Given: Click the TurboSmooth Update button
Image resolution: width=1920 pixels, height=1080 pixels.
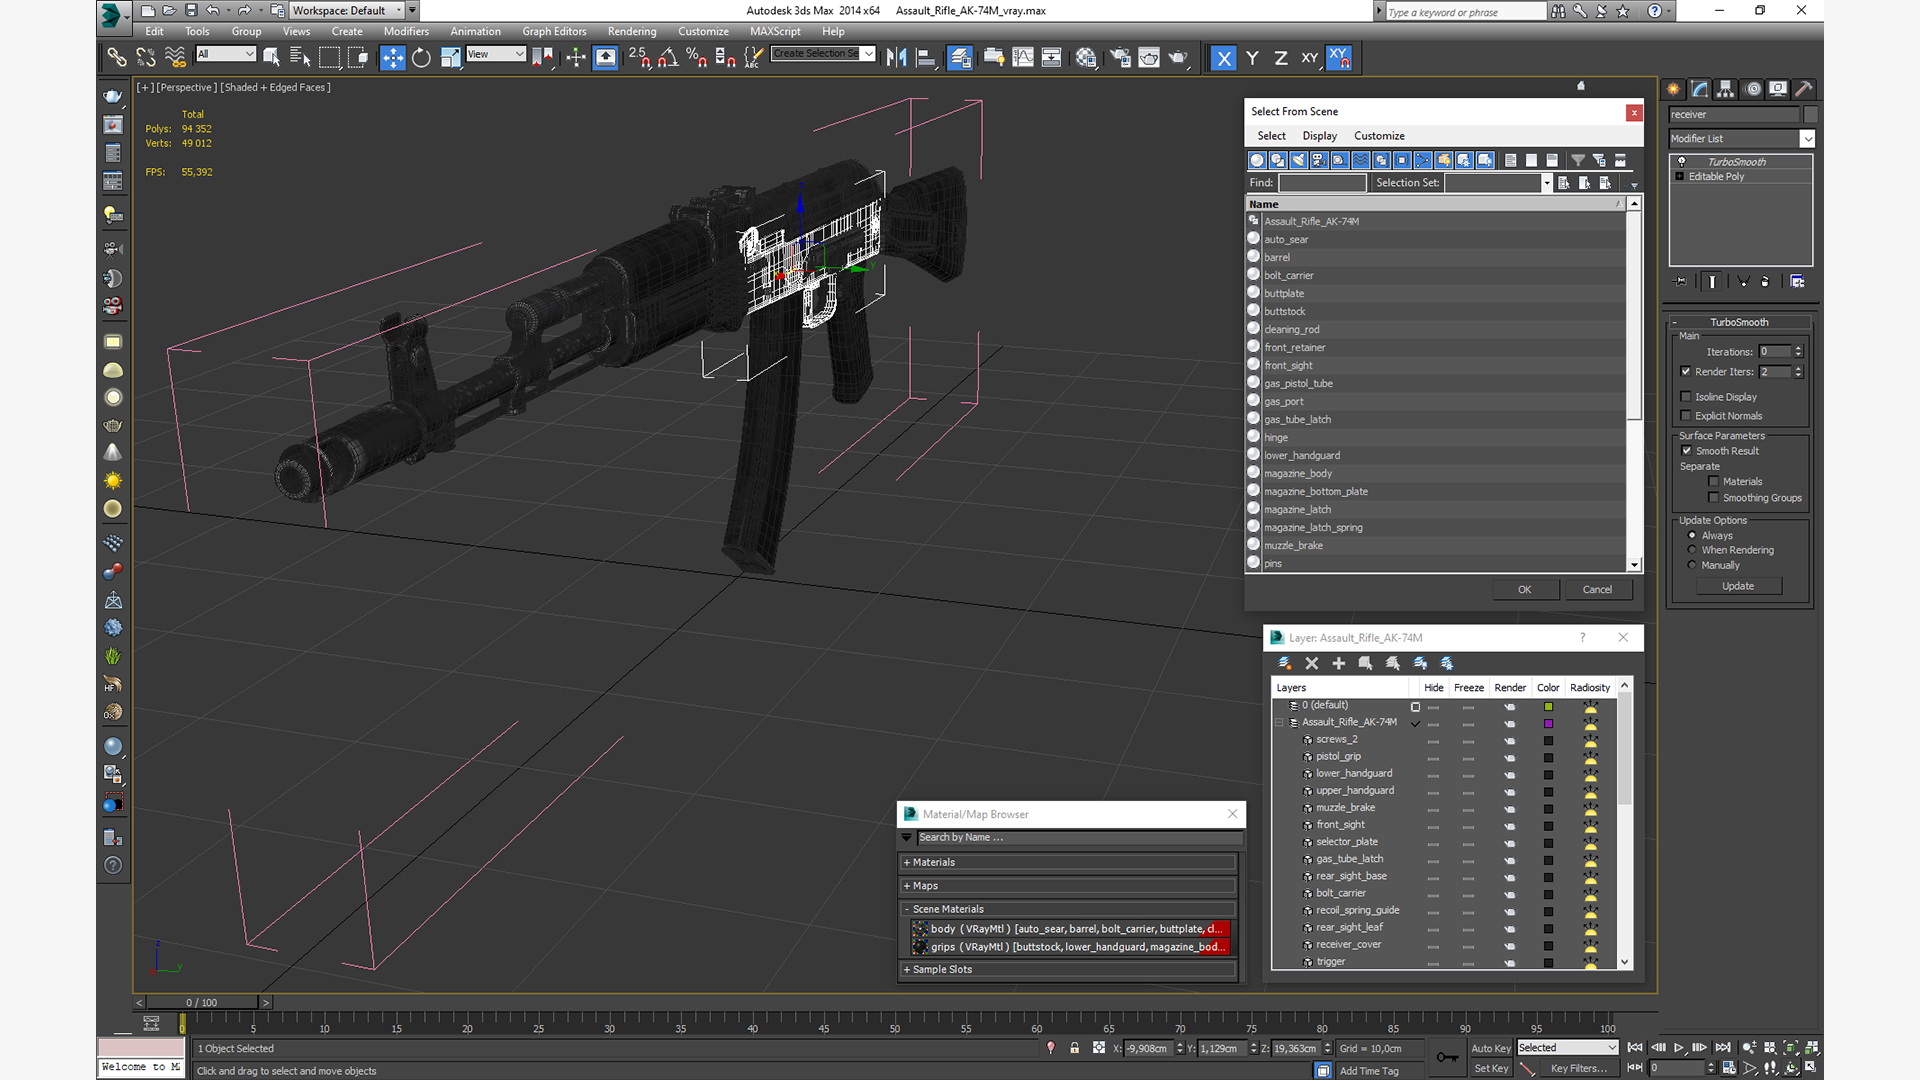Looking at the screenshot, I should [1738, 586].
